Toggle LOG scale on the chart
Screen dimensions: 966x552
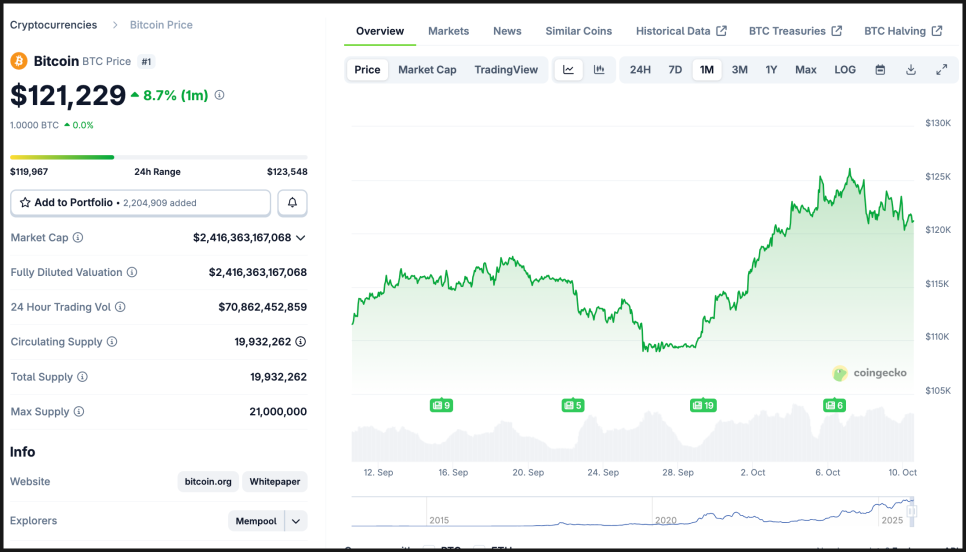(x=845, y=70)
